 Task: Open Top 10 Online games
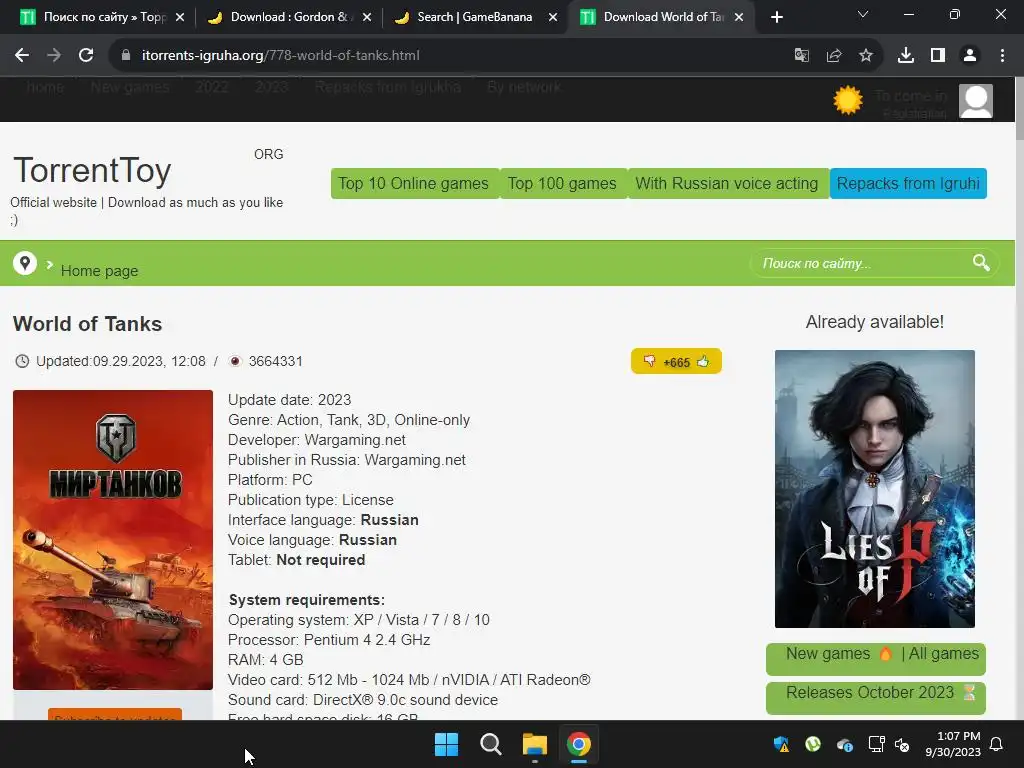(414, 184)
